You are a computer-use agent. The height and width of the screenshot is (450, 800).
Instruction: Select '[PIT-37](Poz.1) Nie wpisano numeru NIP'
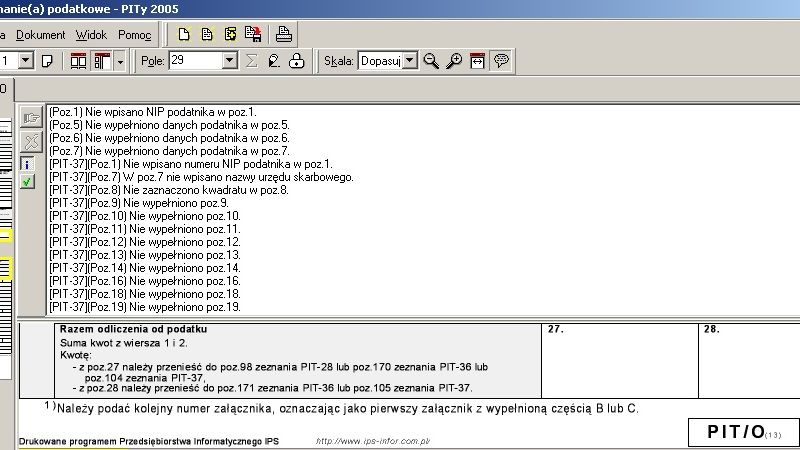click(x=191, y=164)
